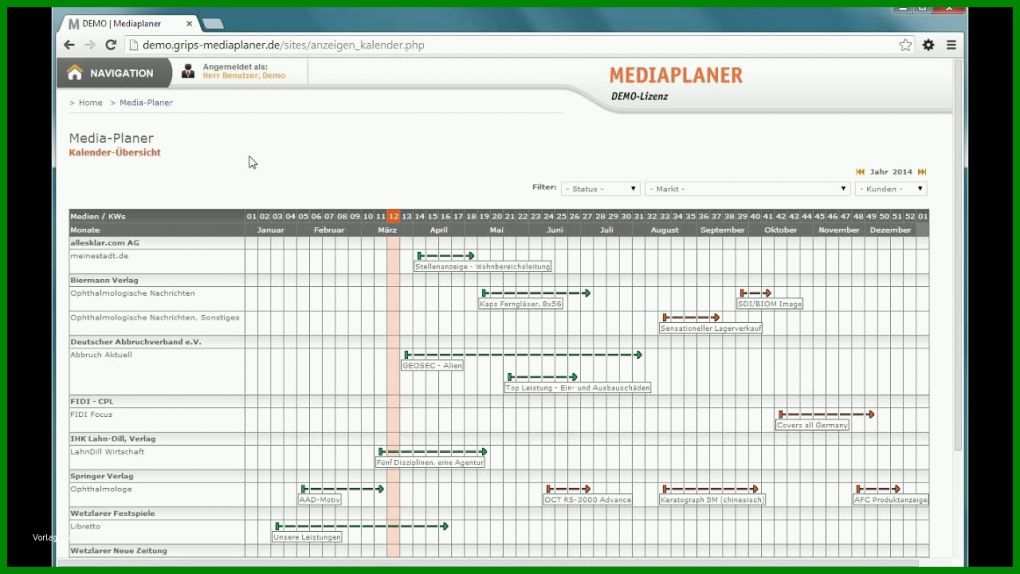Click the browser back arrow
Screen dimensions: 1020x574
pos(69,45)
